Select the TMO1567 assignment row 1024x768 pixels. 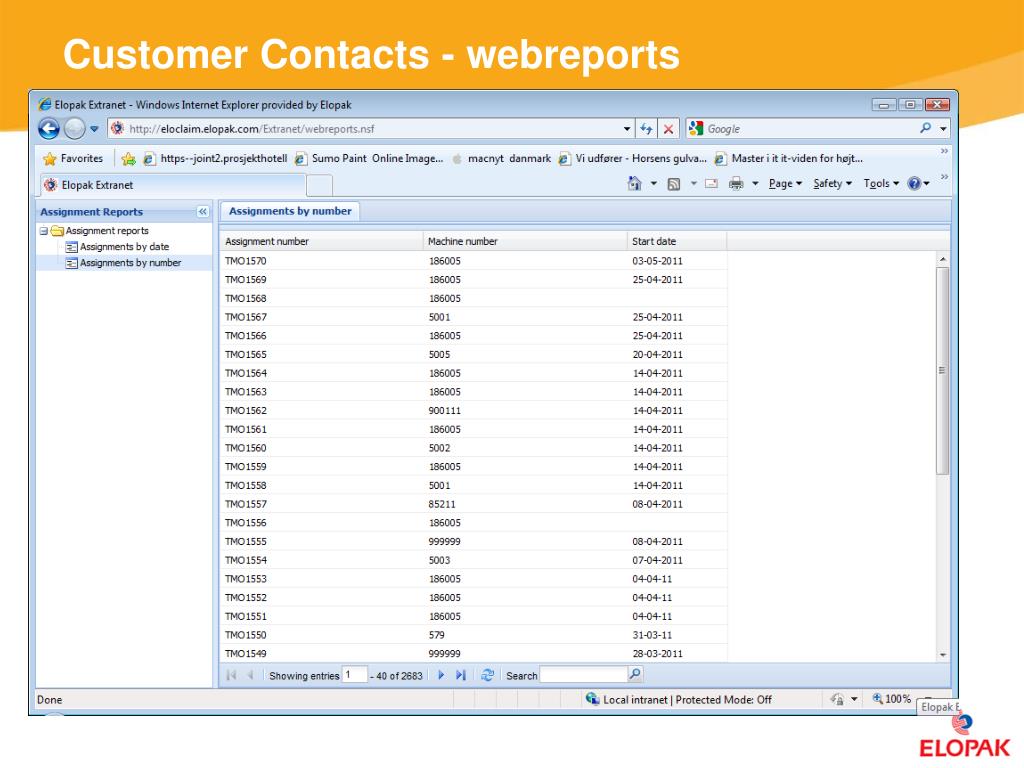(473, 317)
